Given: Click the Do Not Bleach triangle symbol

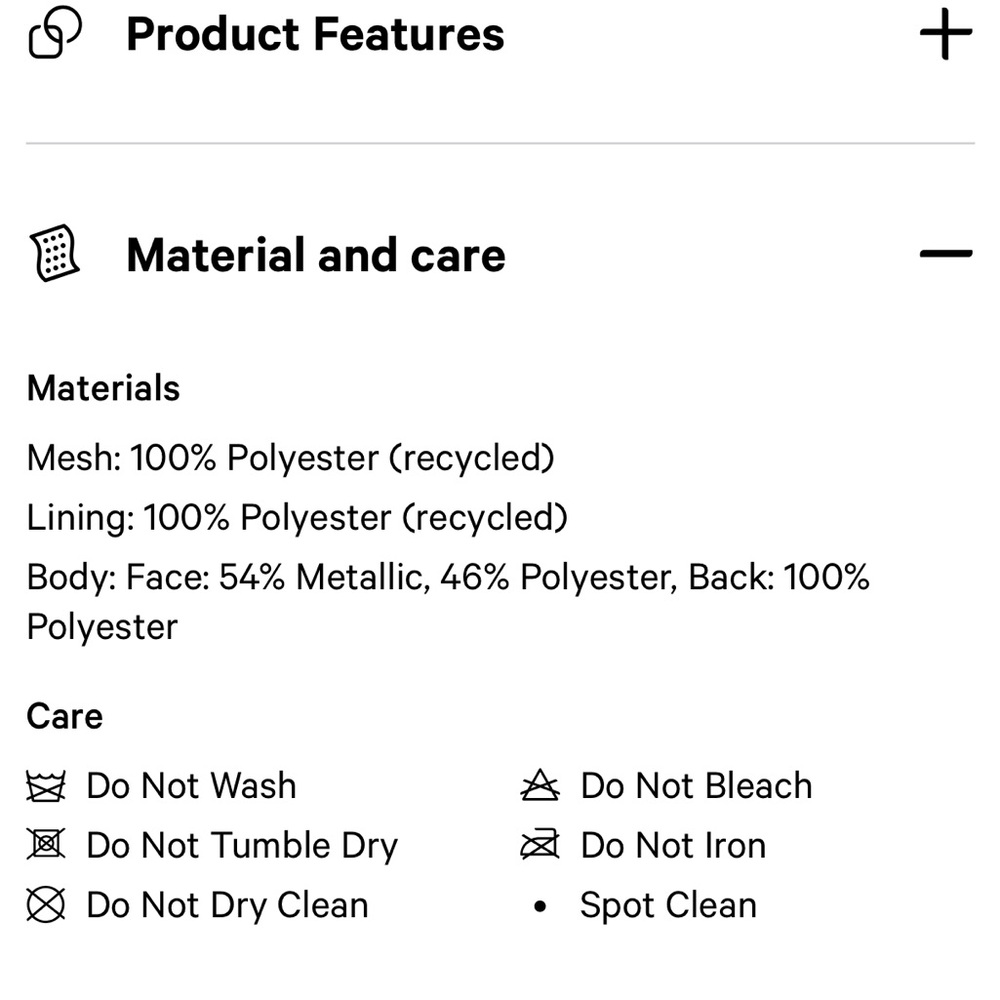Looking at the screenshot, I should 540,785.
